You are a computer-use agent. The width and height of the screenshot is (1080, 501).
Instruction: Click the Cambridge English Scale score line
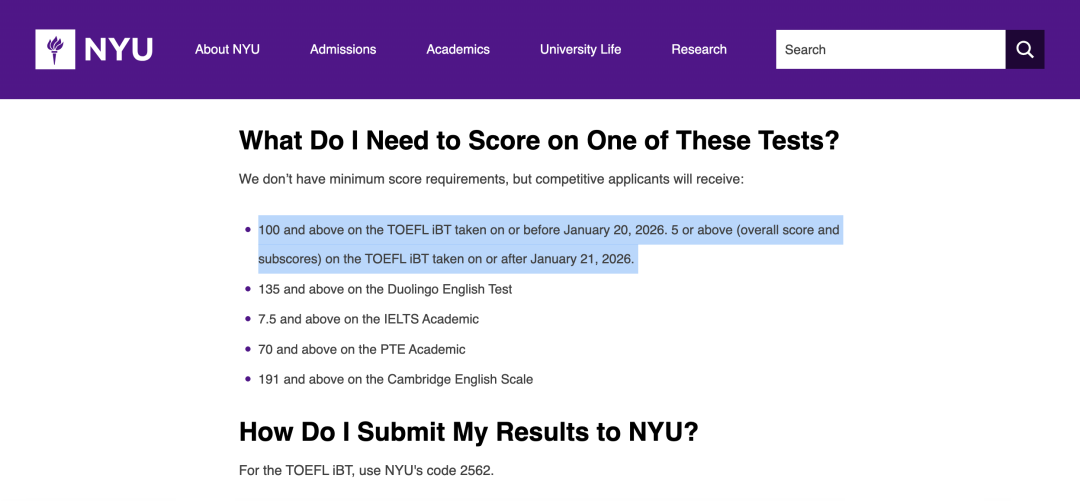coord(395,379)
